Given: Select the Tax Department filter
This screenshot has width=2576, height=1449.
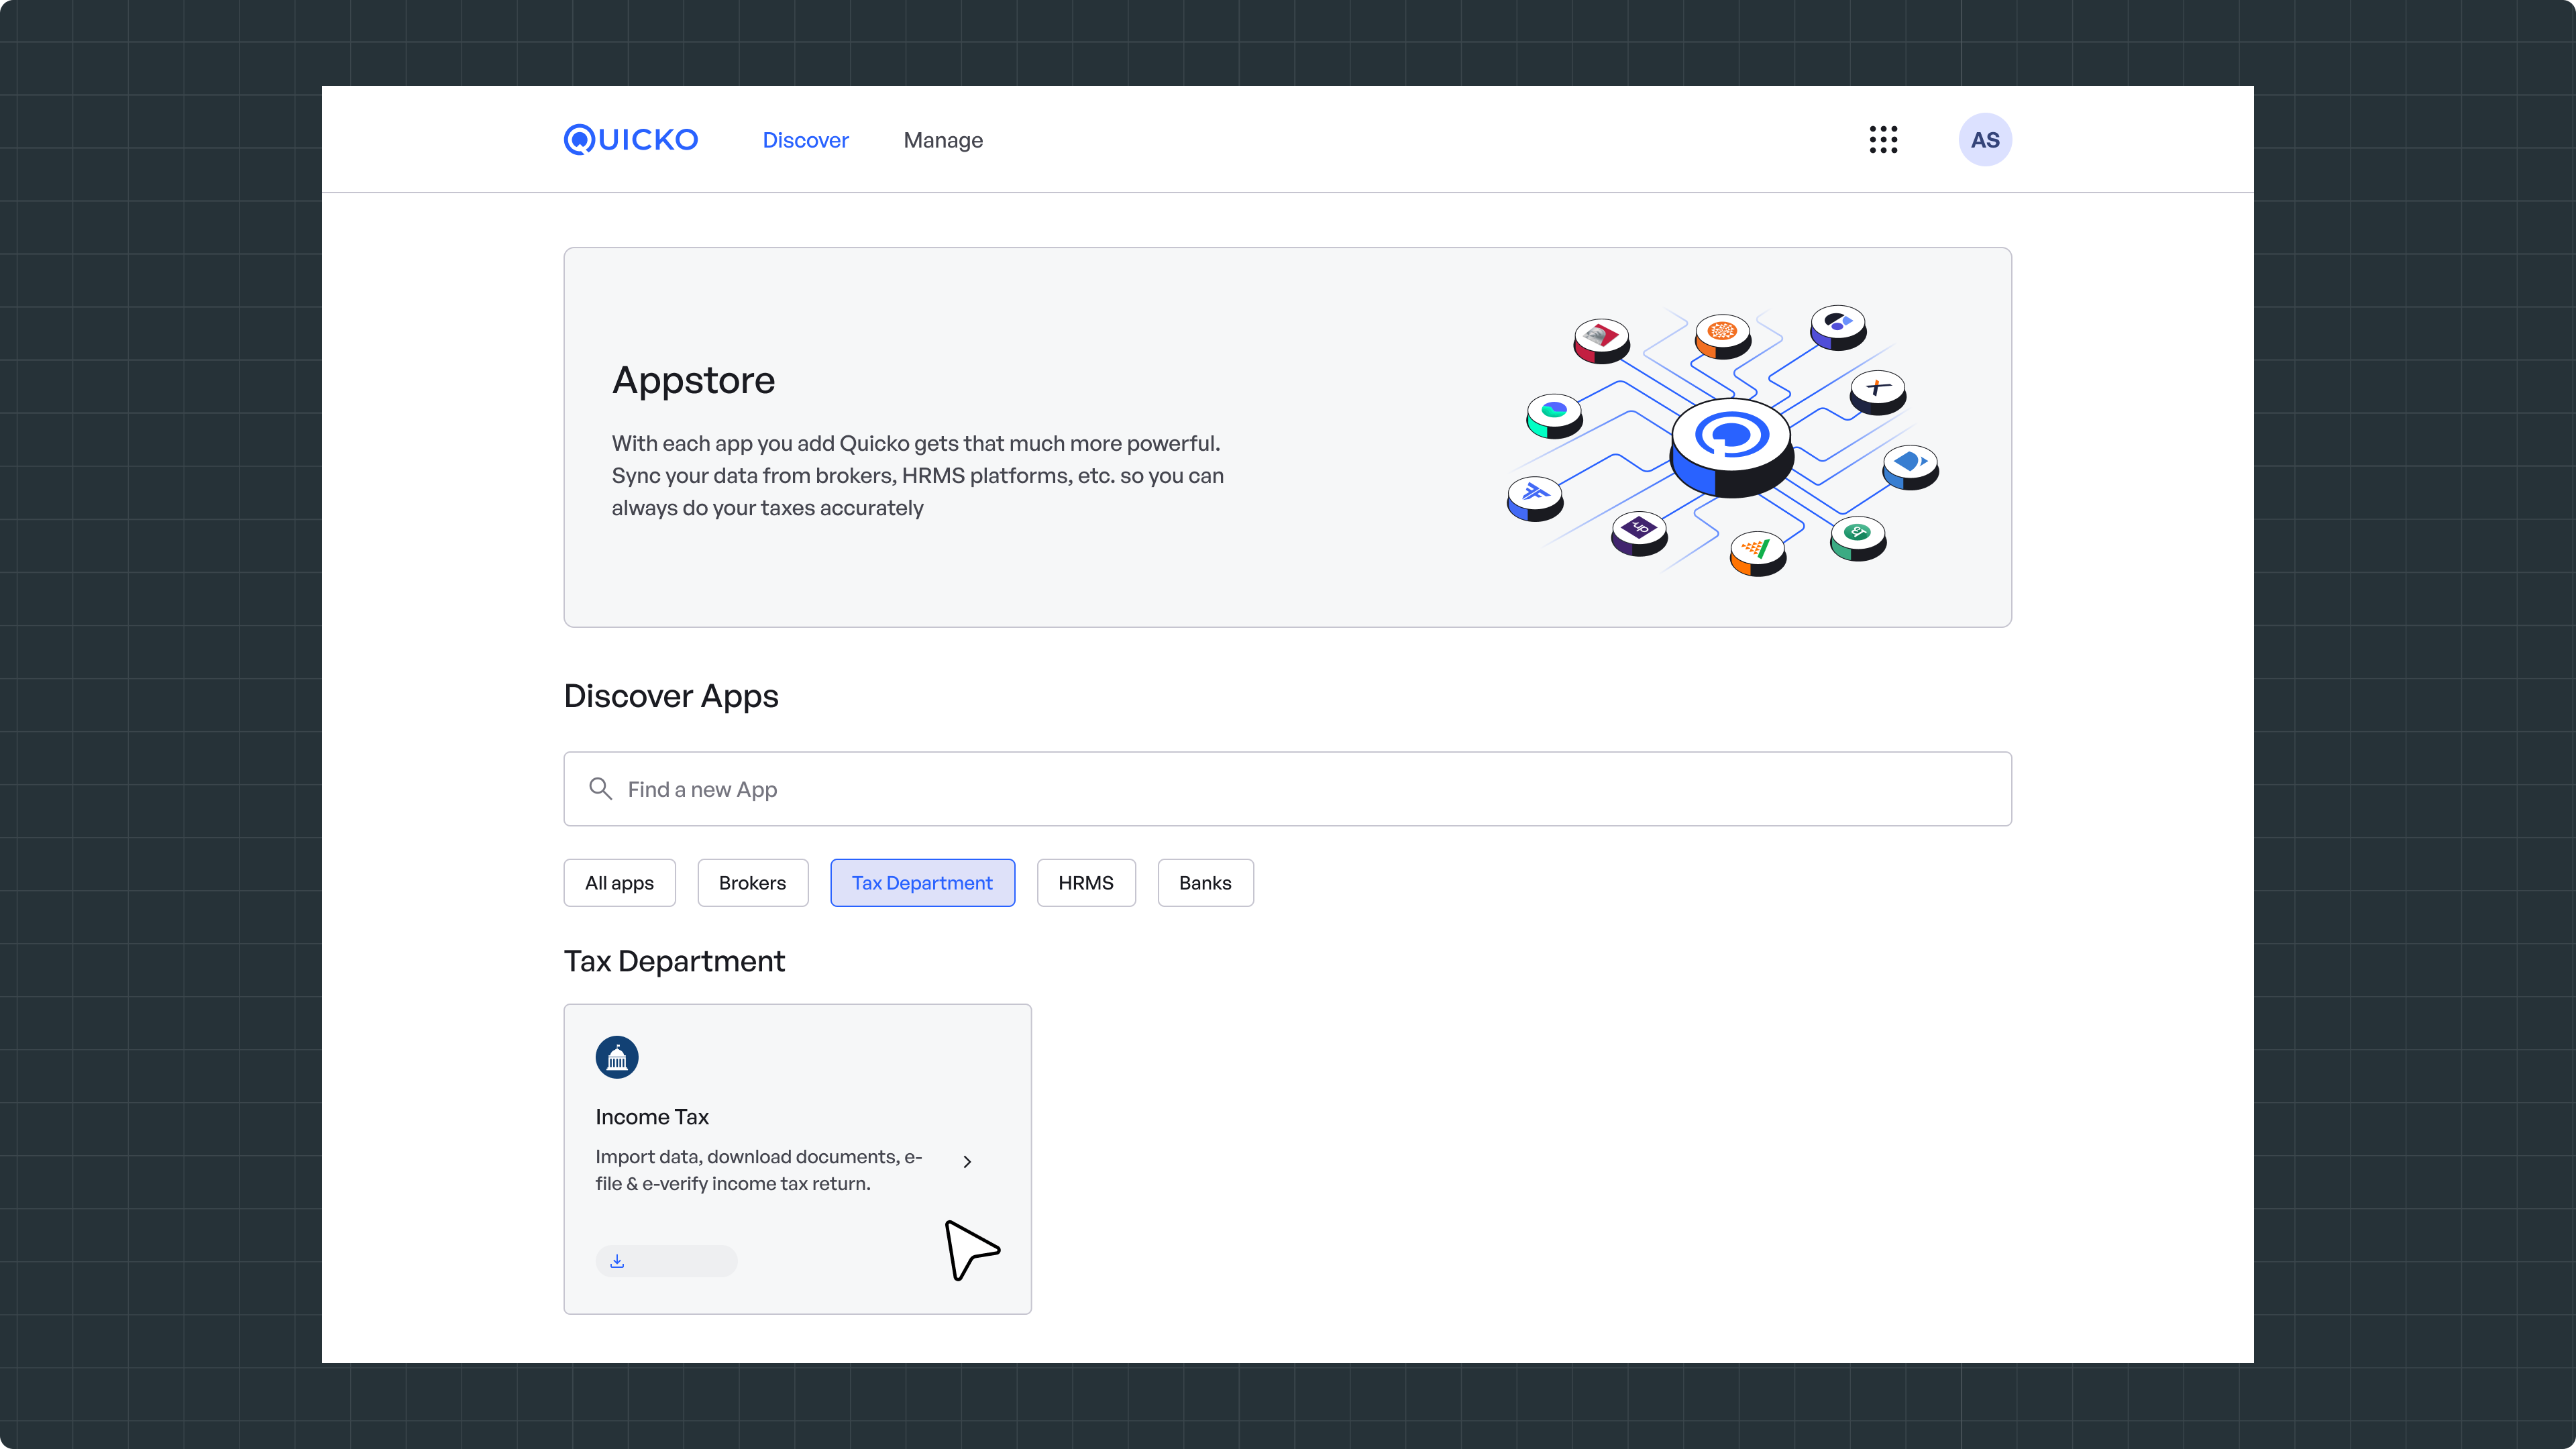Looking at the screenshot, I should pyautogui.click(x=922, y=883).
